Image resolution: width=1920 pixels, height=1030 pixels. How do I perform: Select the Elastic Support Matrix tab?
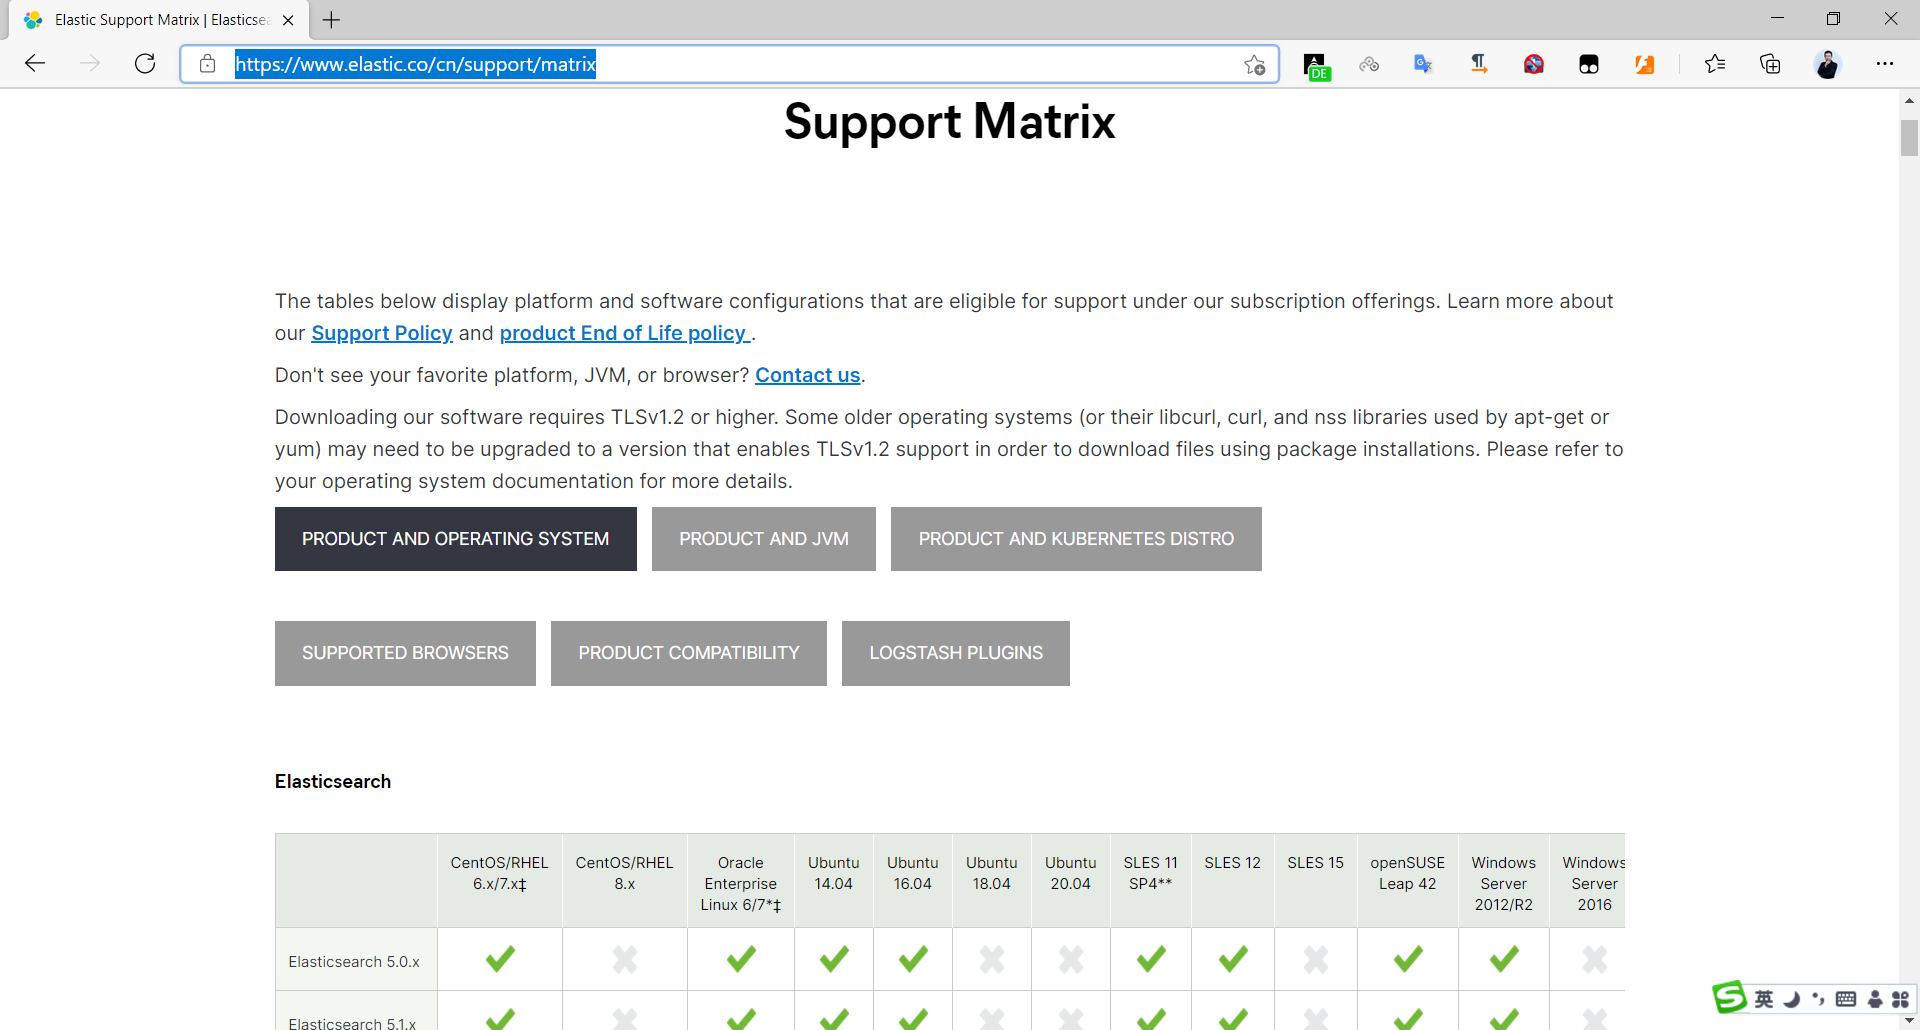(160, 20)
